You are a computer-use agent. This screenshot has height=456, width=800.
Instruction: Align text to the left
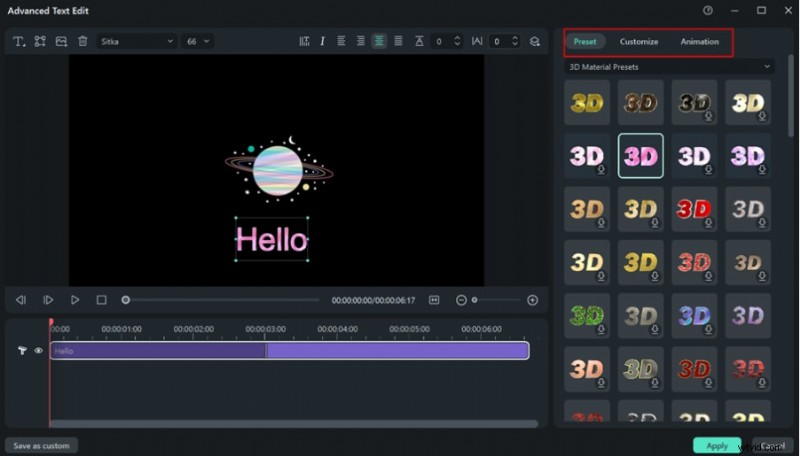(341, 41)
